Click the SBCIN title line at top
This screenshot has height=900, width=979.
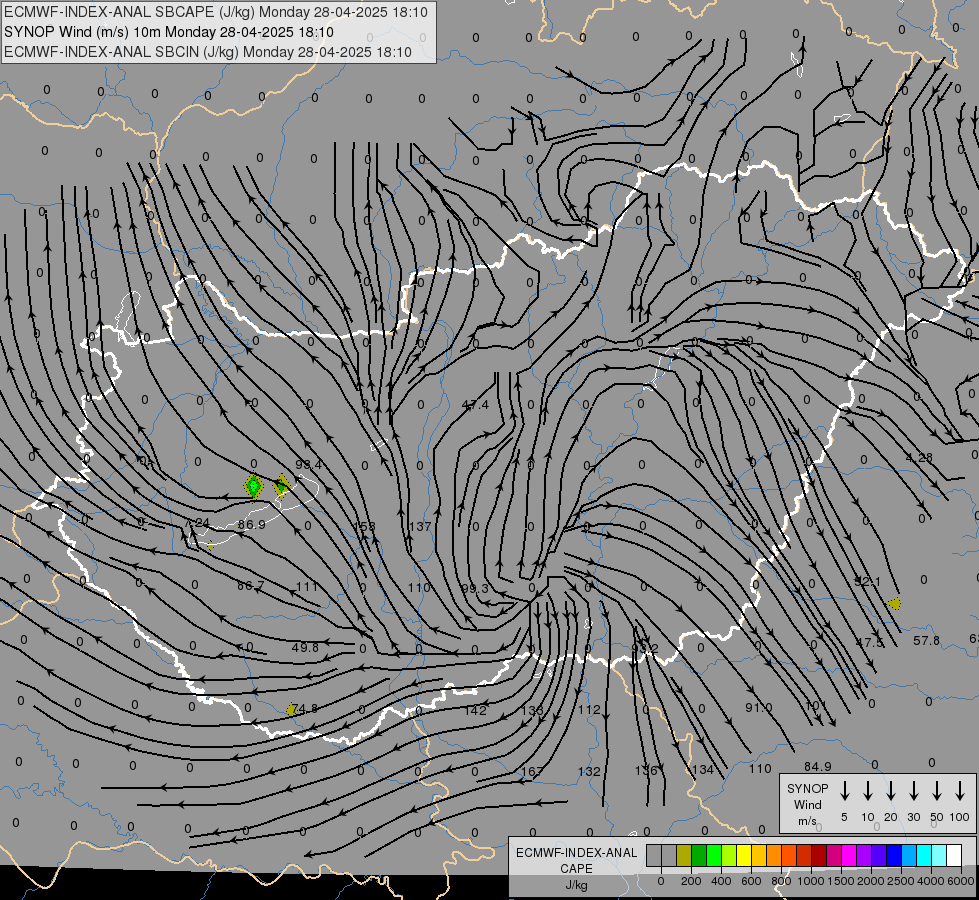click(208, 52)
